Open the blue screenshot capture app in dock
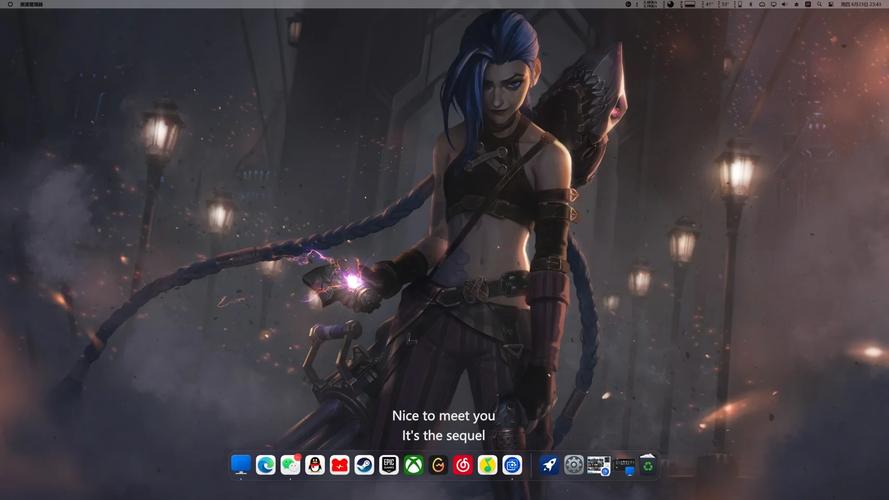 click(512, 465)
